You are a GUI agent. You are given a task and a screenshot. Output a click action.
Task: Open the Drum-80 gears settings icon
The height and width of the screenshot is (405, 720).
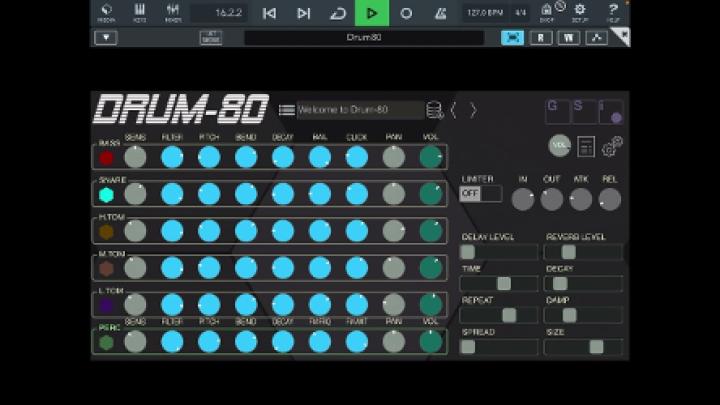[x=612, y=146]
